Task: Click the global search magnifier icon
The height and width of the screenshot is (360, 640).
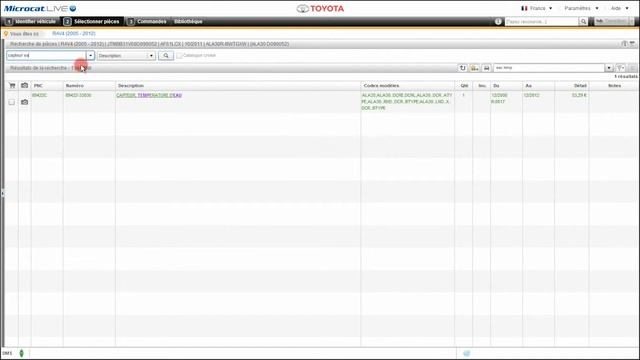Action: pos(583,22)
